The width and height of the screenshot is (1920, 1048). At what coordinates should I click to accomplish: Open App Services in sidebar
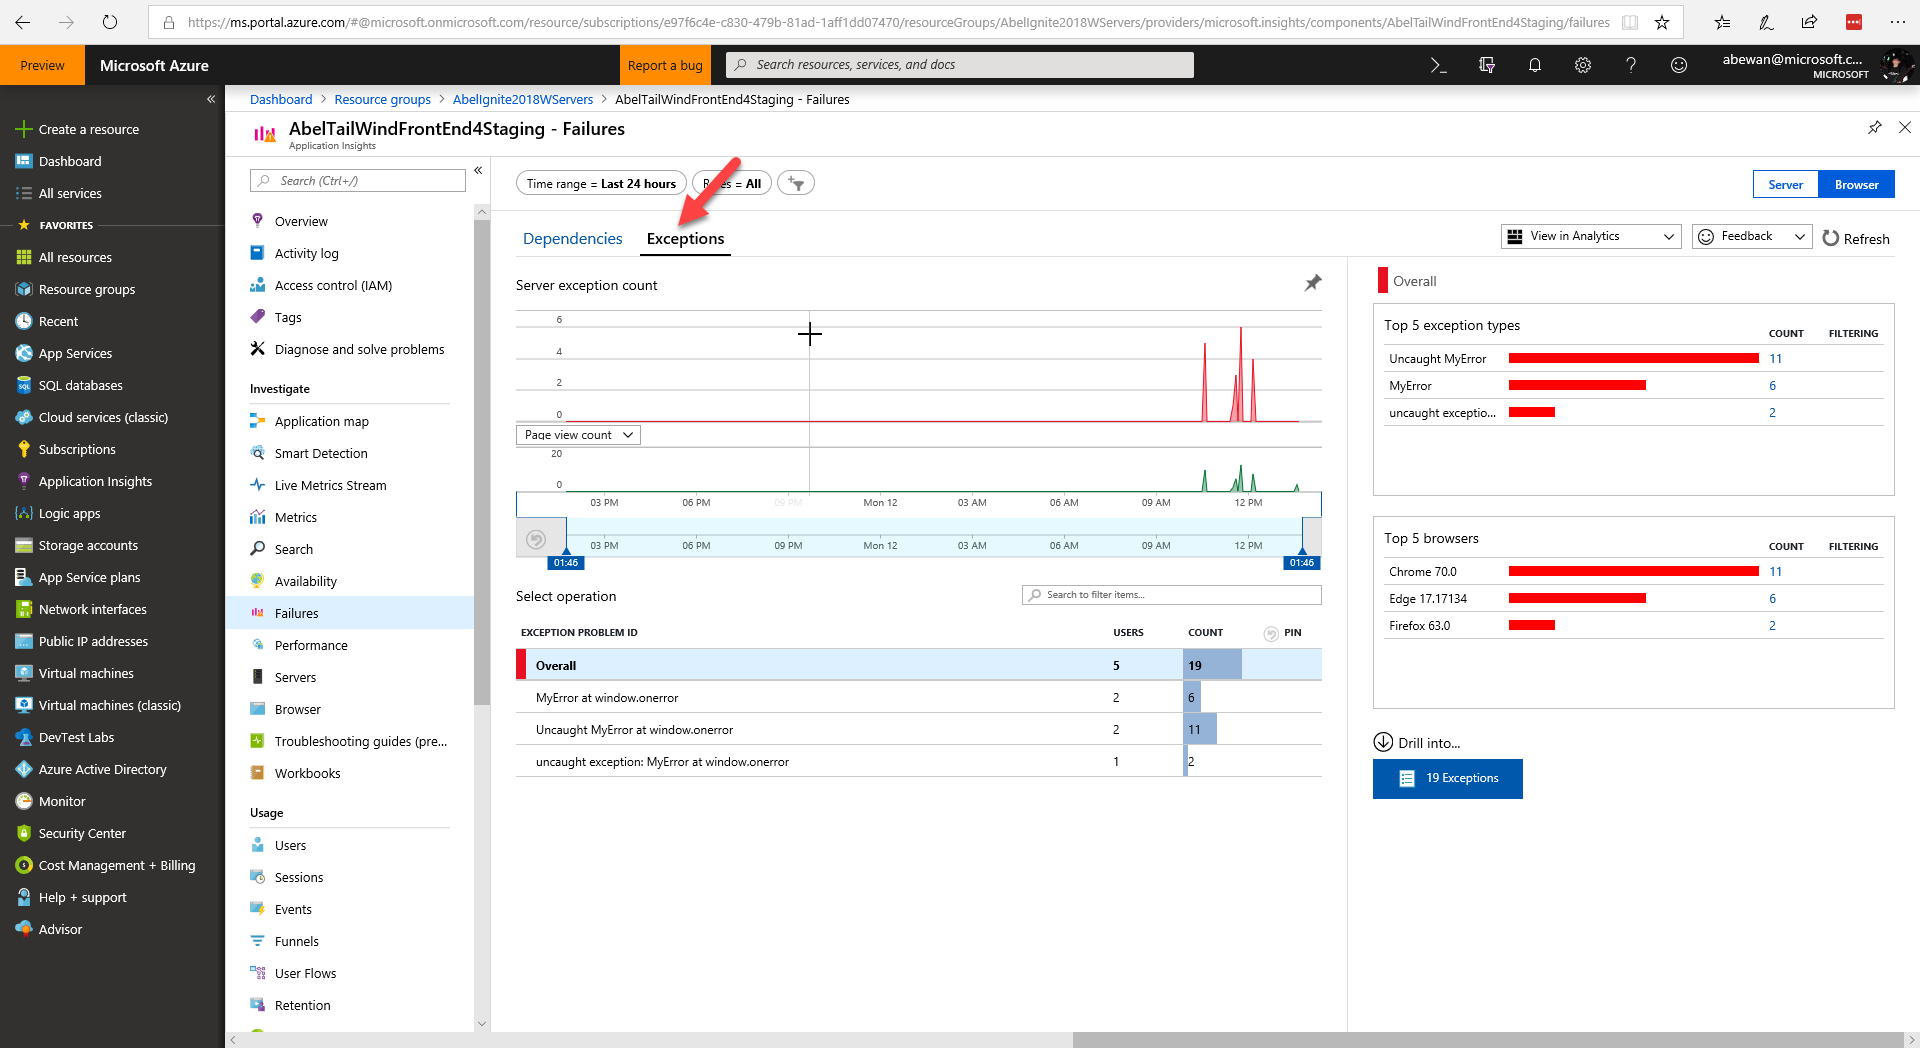pyautogui.click(x=75, y=353)
